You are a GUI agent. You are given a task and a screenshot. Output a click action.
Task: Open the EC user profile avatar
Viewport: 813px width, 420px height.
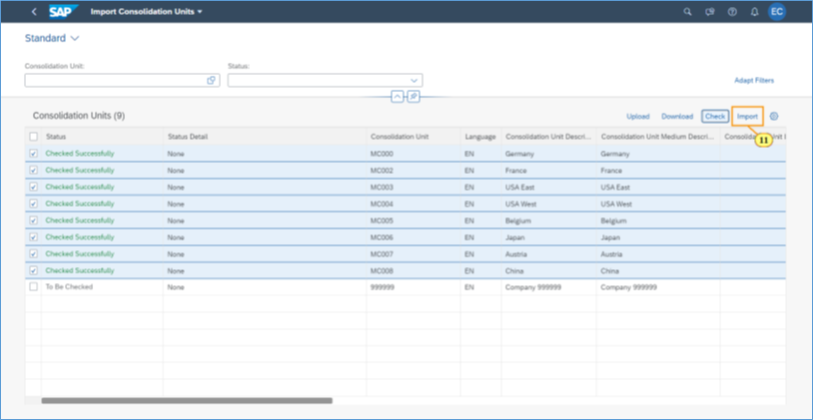point(777,12)
